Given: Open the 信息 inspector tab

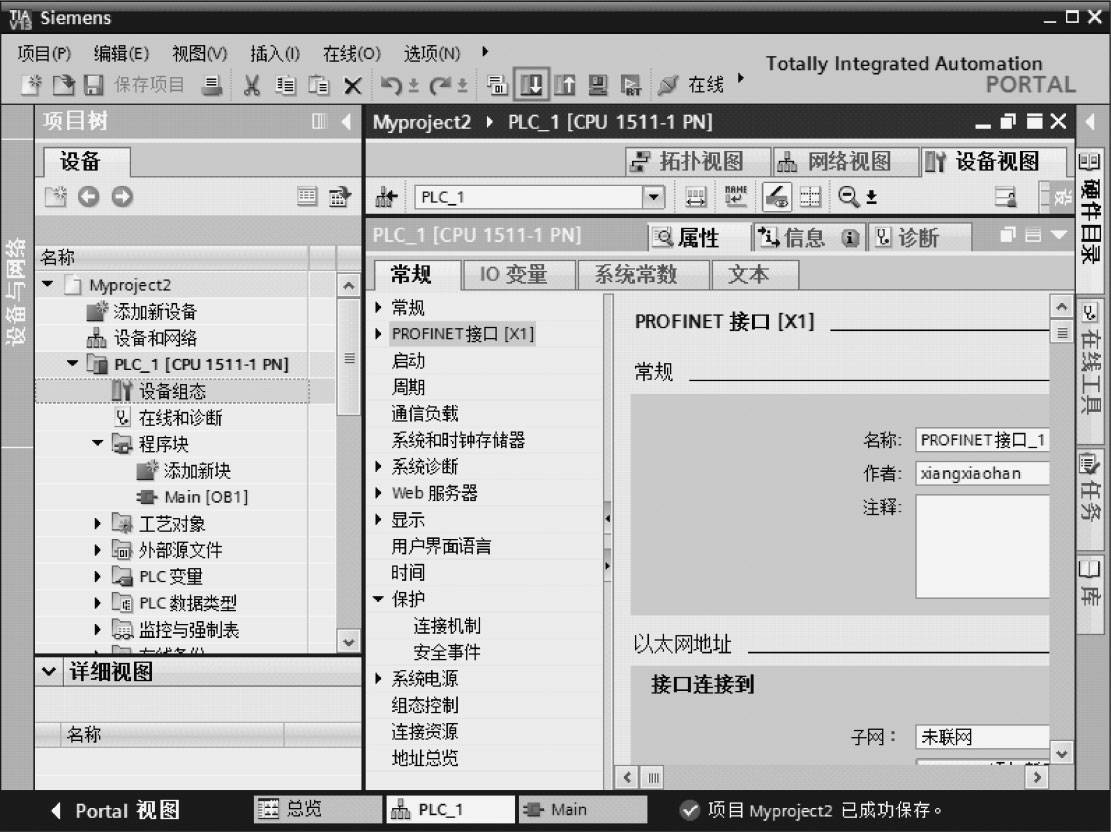Looking at the screenshot, I should (x=808, y=237).
